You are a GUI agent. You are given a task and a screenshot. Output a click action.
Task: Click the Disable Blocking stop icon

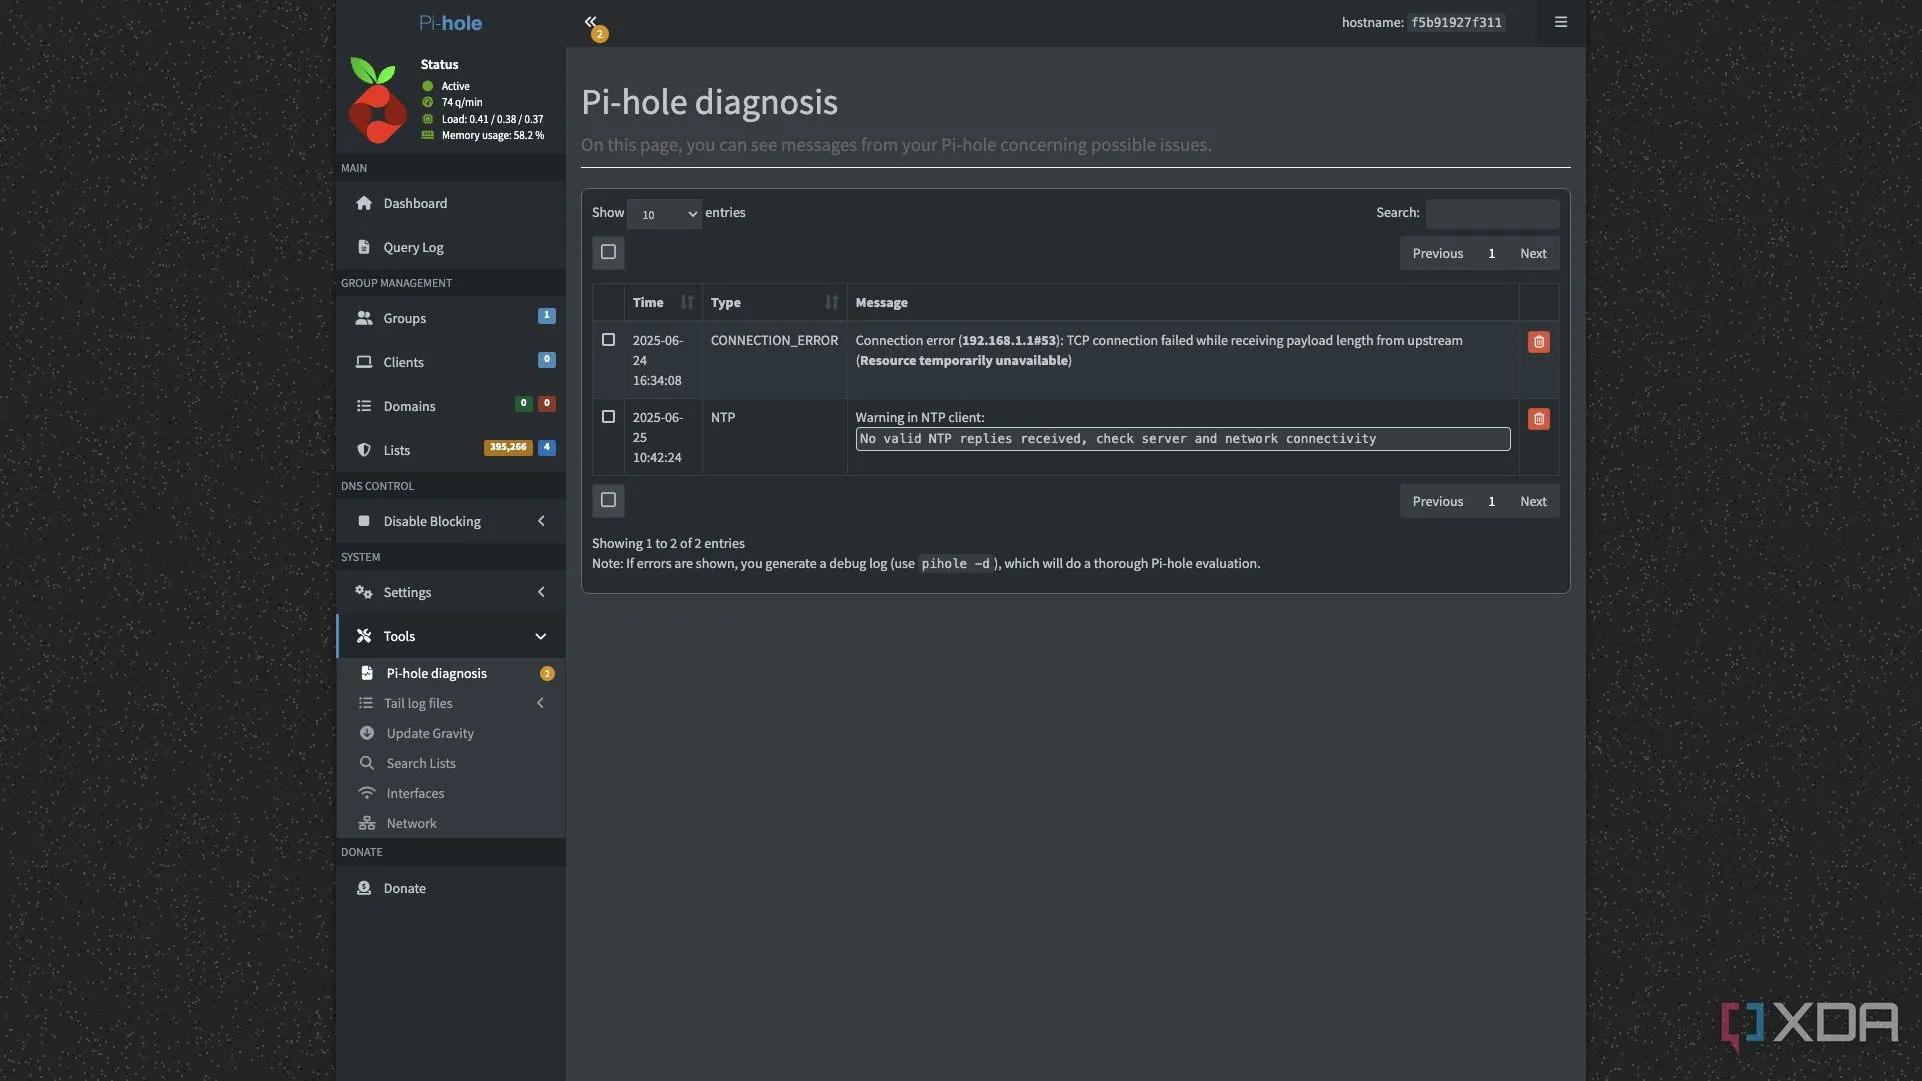click(364, 521)
